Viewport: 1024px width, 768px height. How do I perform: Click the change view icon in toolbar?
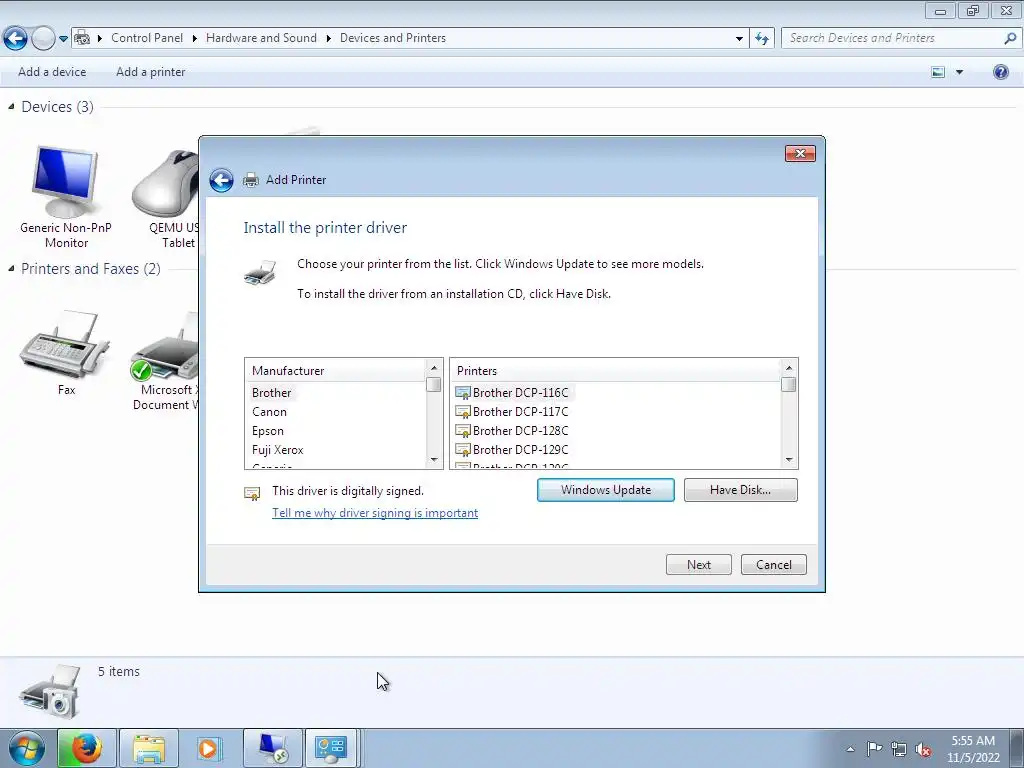938,72
